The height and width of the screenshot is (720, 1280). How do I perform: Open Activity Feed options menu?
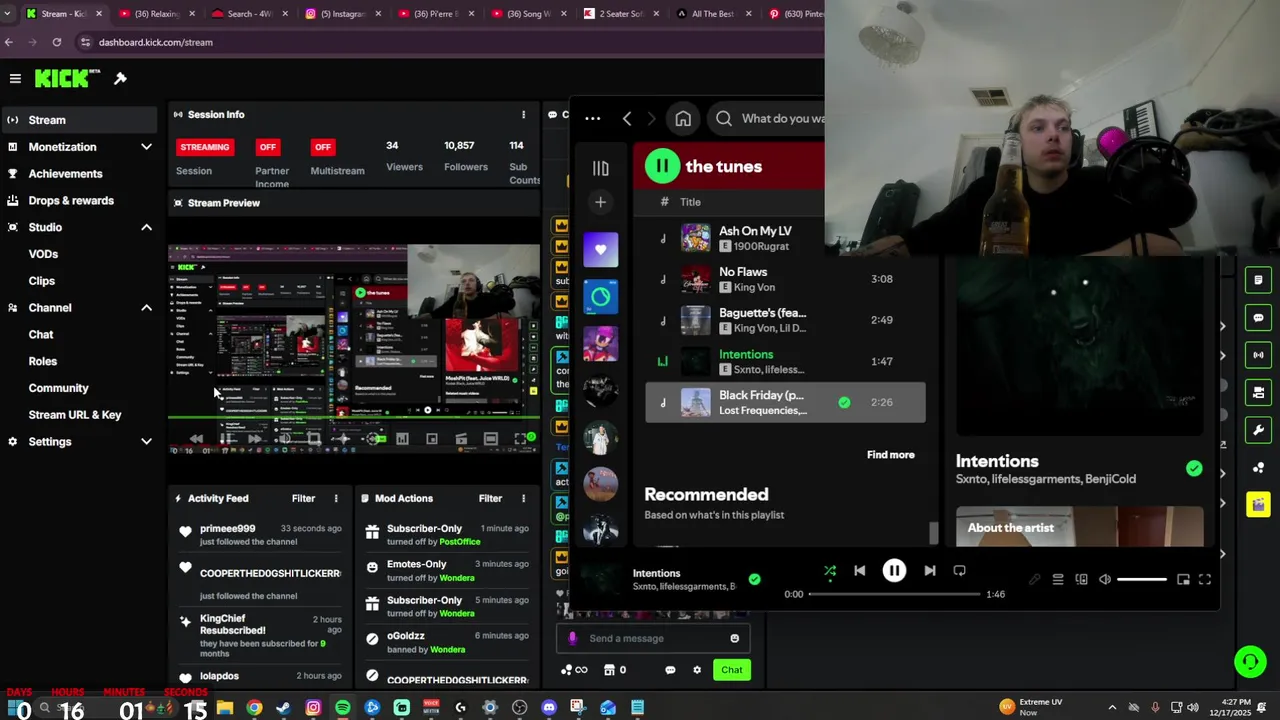(336, 498)
